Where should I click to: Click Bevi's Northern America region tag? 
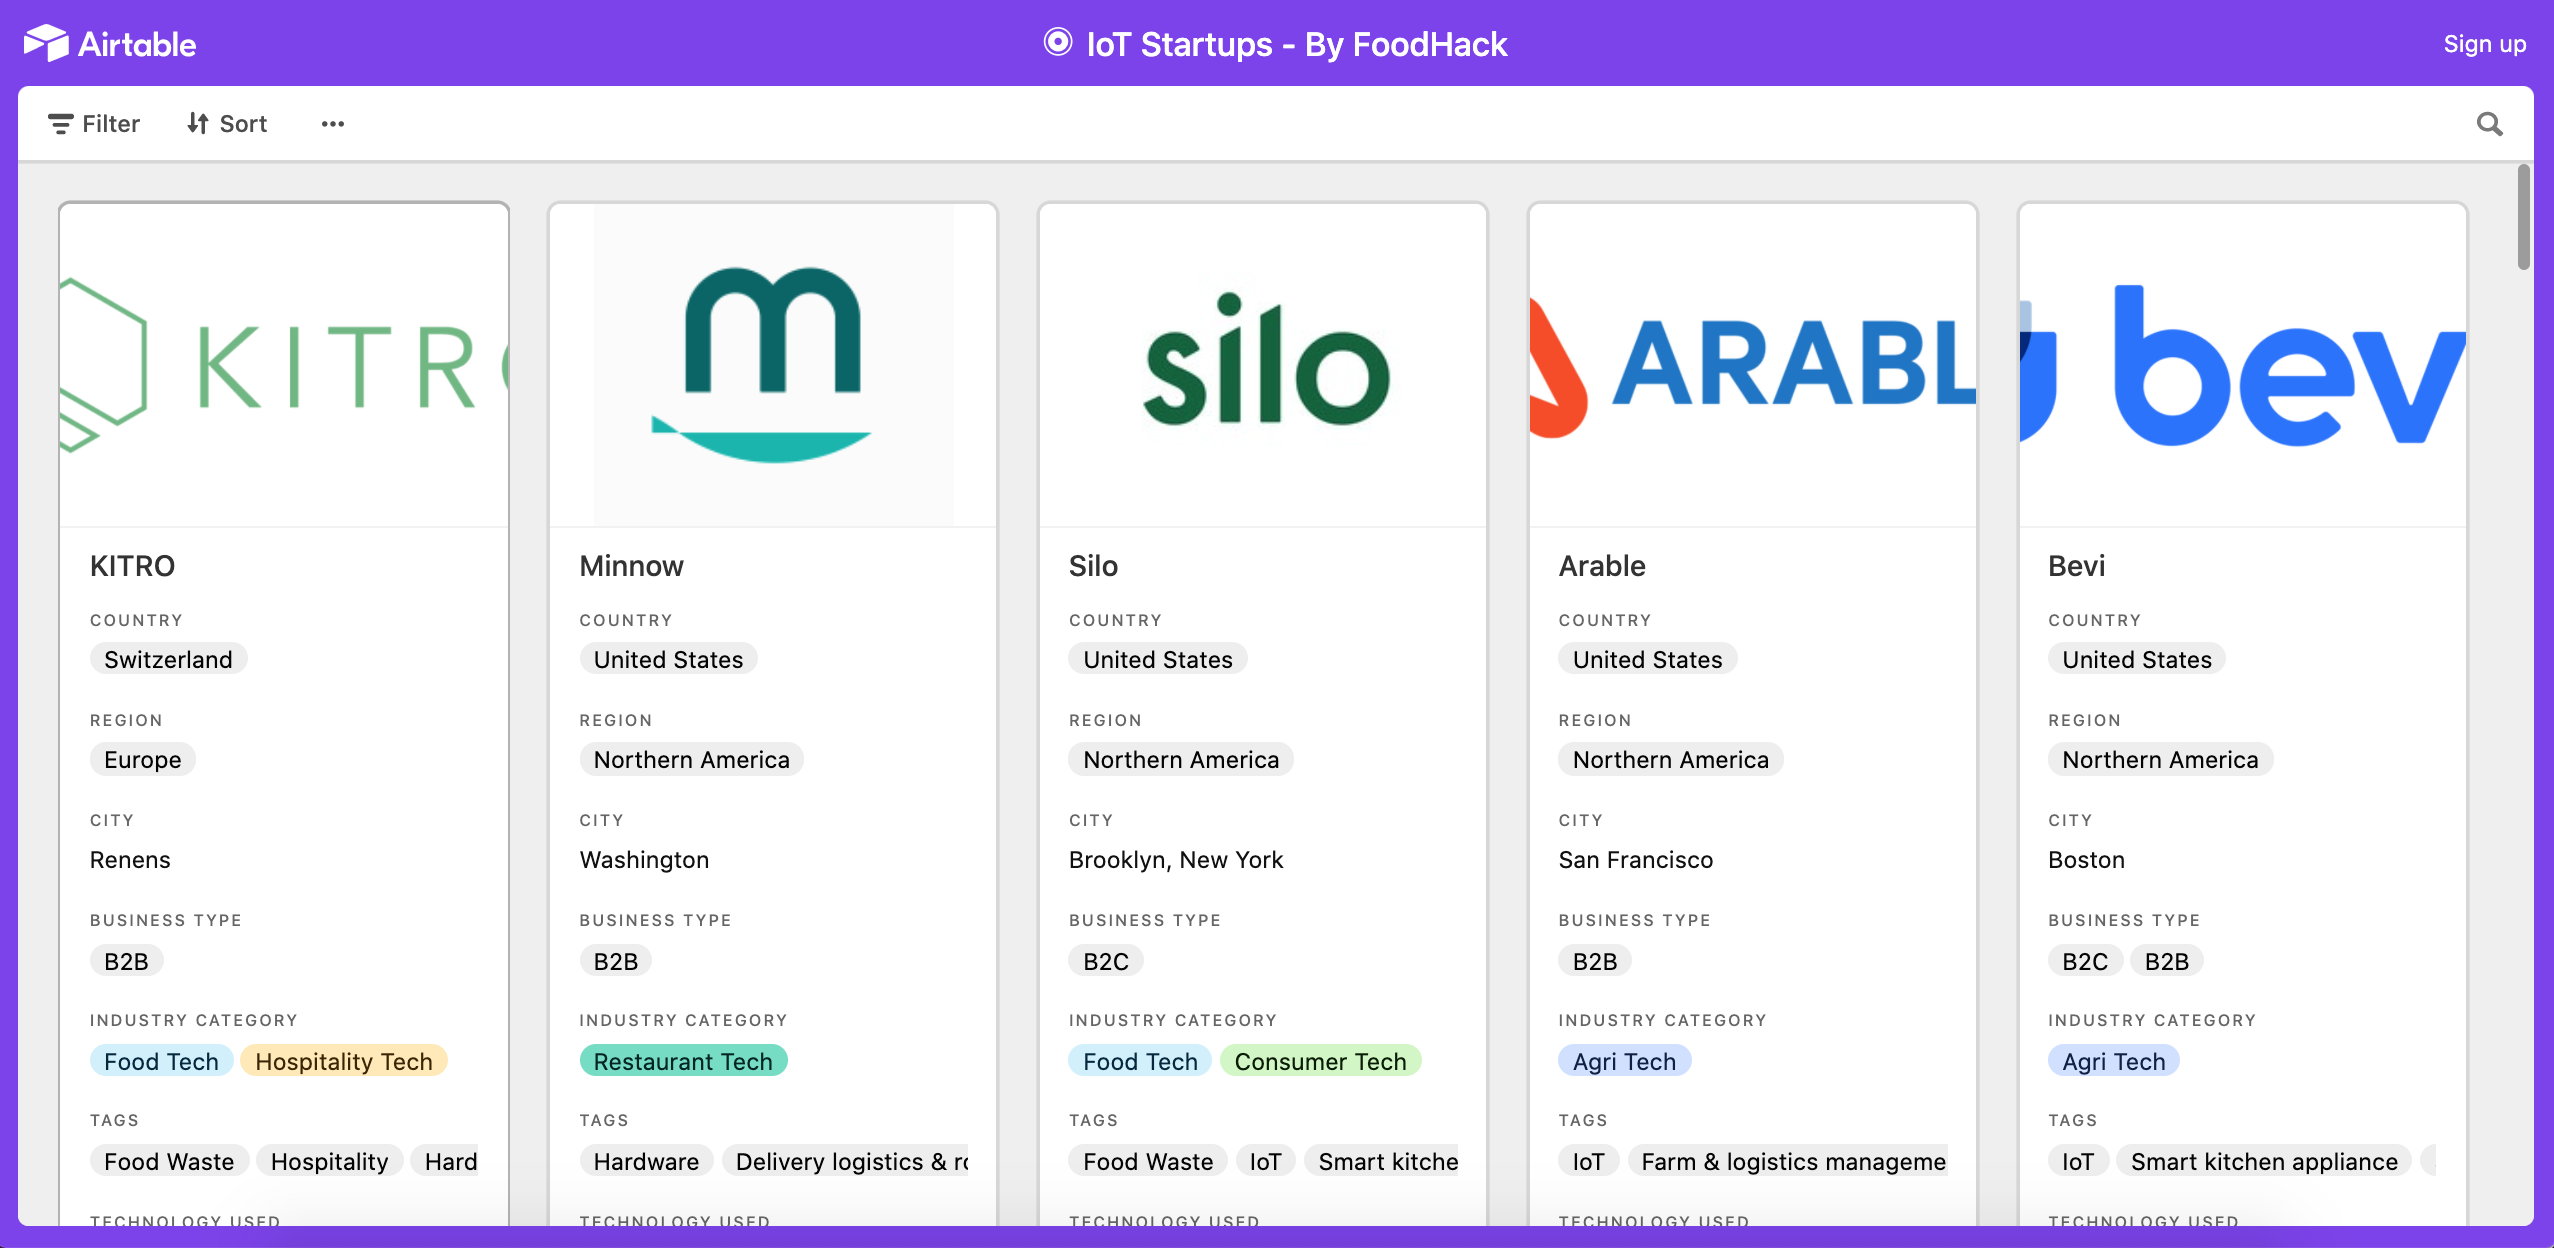point(2160,759)
